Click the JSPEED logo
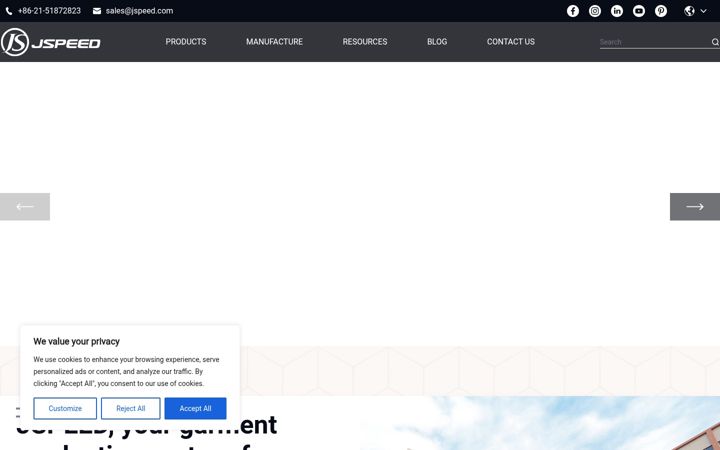This screenshot has height=450, width=720. coord(51,42)
